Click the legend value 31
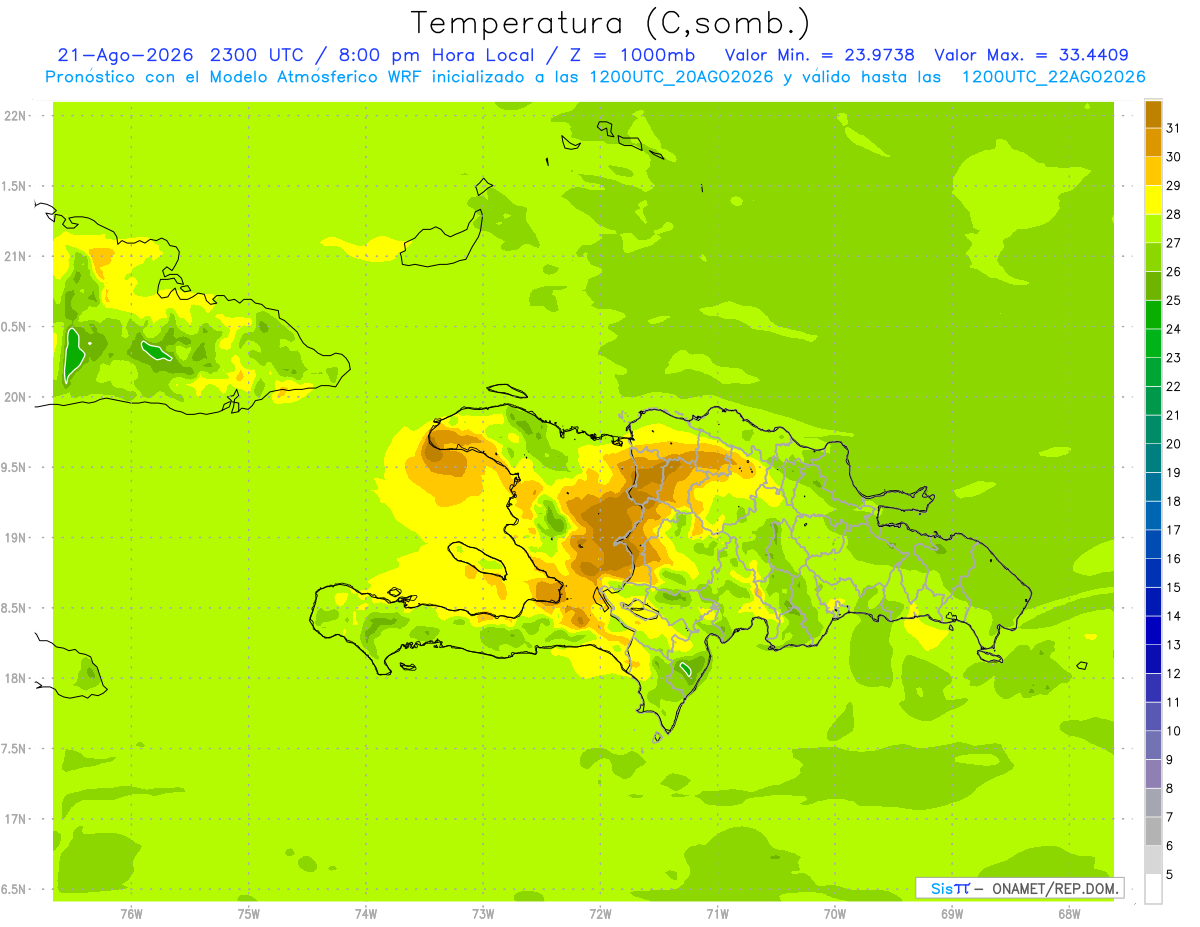 point(1174,128)
